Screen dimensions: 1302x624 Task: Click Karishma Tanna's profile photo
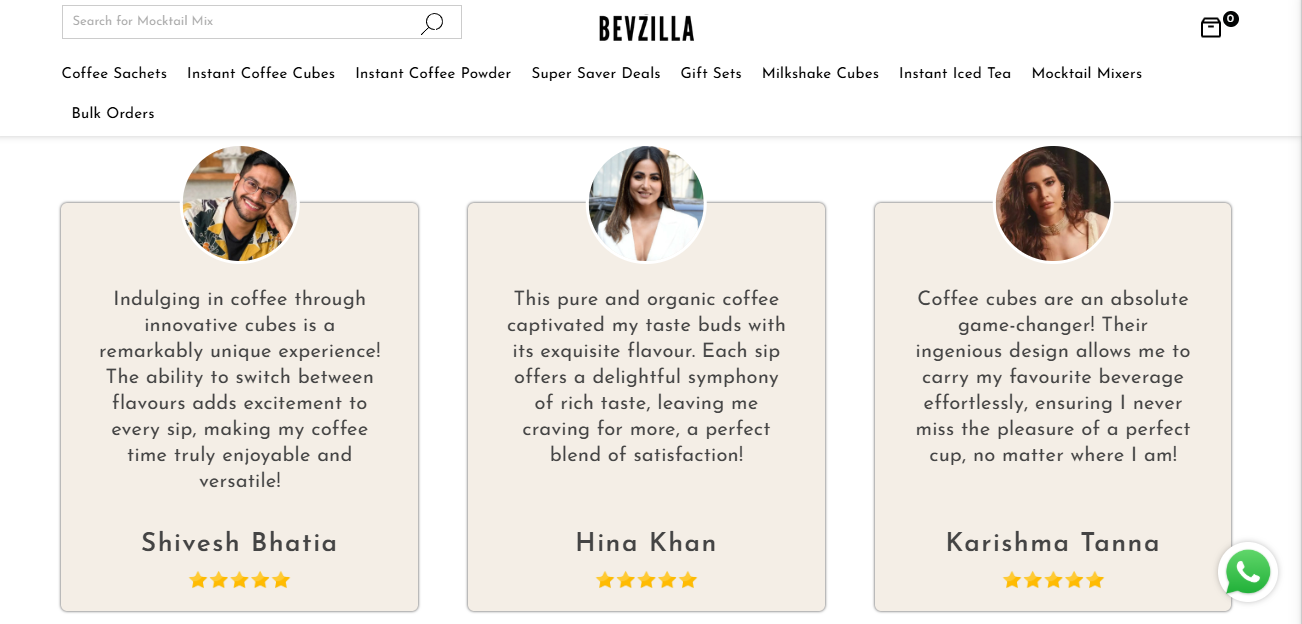click(1053, 204)
